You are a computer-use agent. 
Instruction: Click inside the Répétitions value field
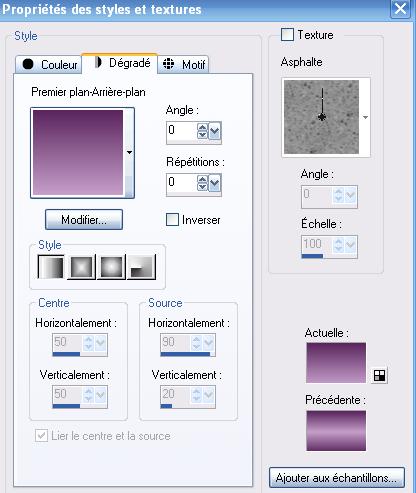click(x=181, y=182)
